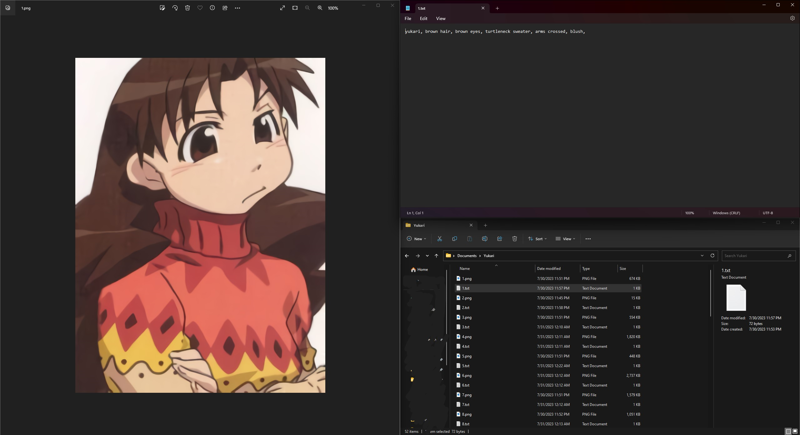800x435 pixels.
Task: Click Yukari in the address breadcrumb
Action: click(x=489, y=255)
